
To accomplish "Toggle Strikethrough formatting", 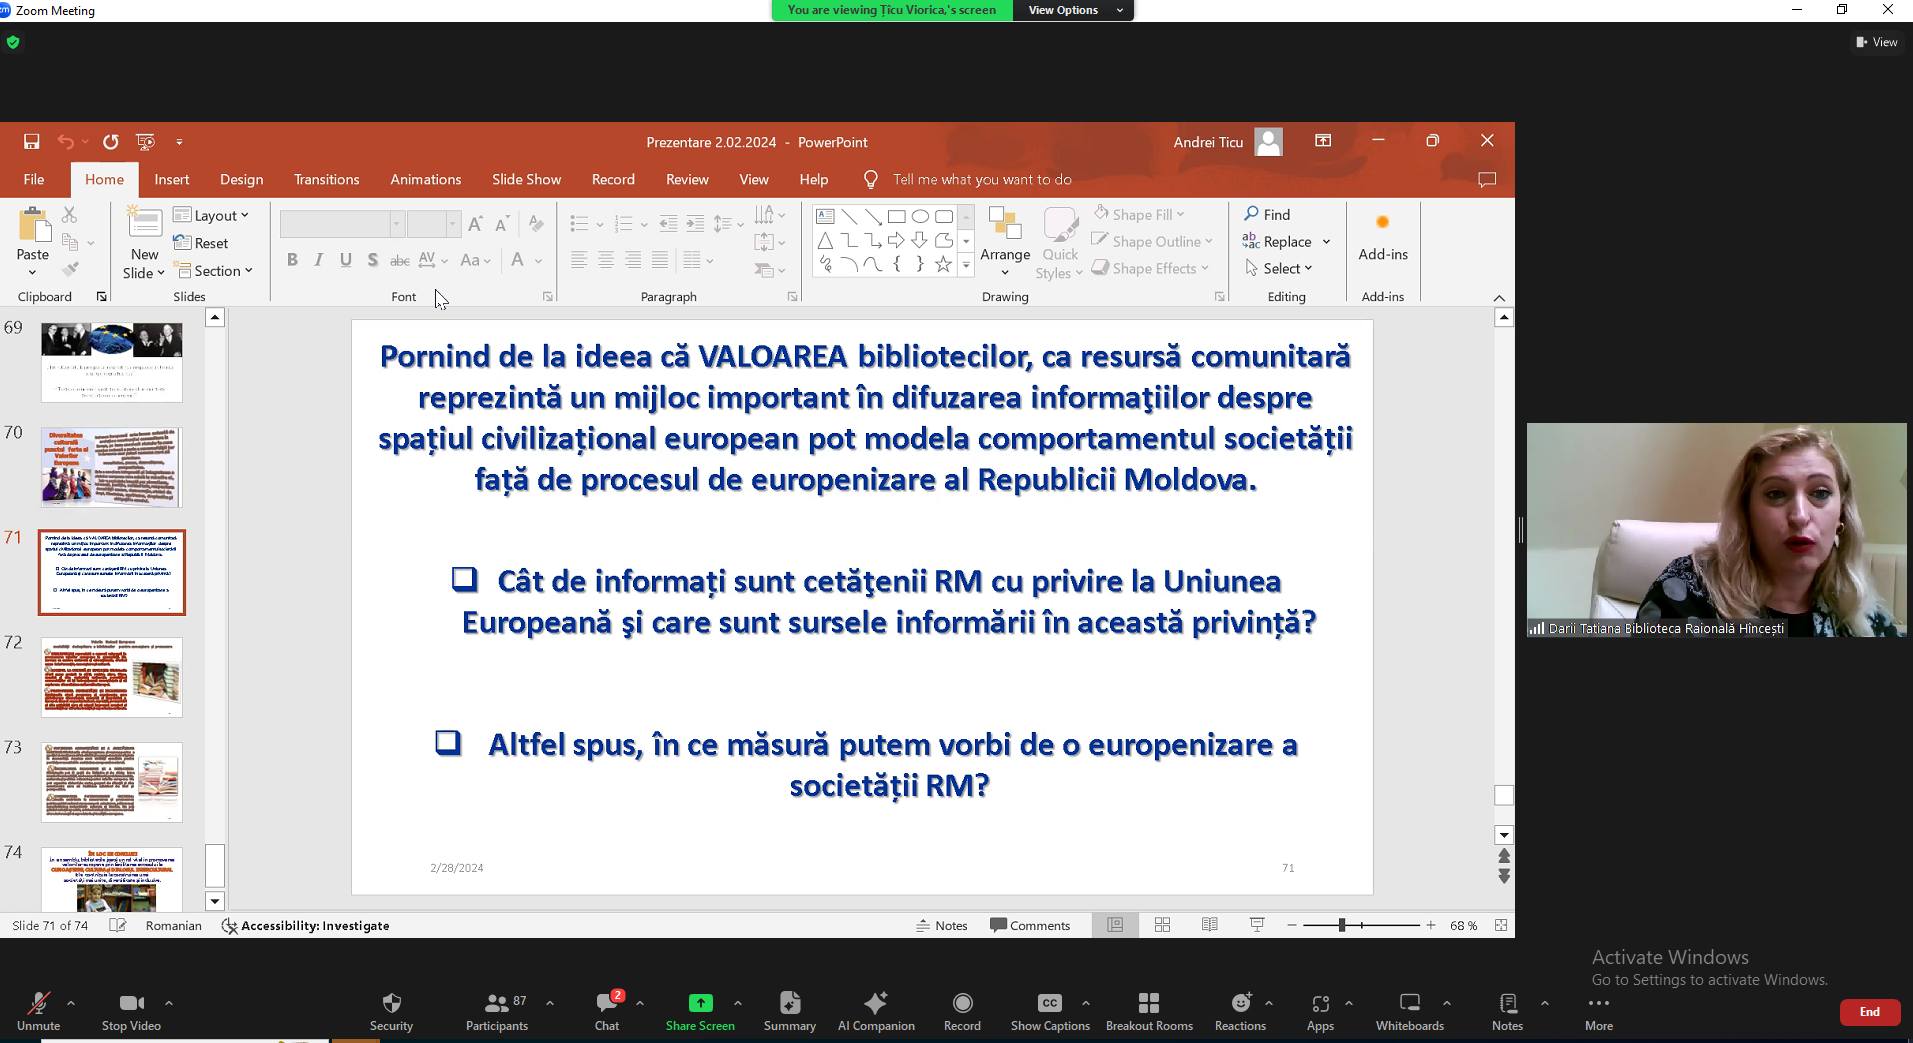I will pos(399,260).
